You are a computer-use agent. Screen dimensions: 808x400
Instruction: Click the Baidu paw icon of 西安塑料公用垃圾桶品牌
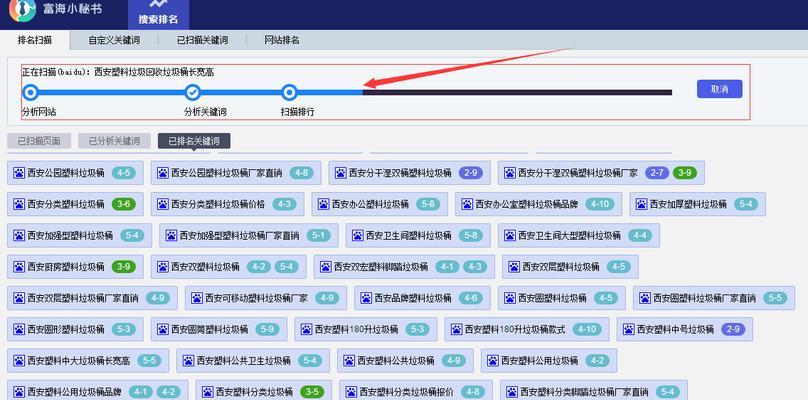coord(19,392)
